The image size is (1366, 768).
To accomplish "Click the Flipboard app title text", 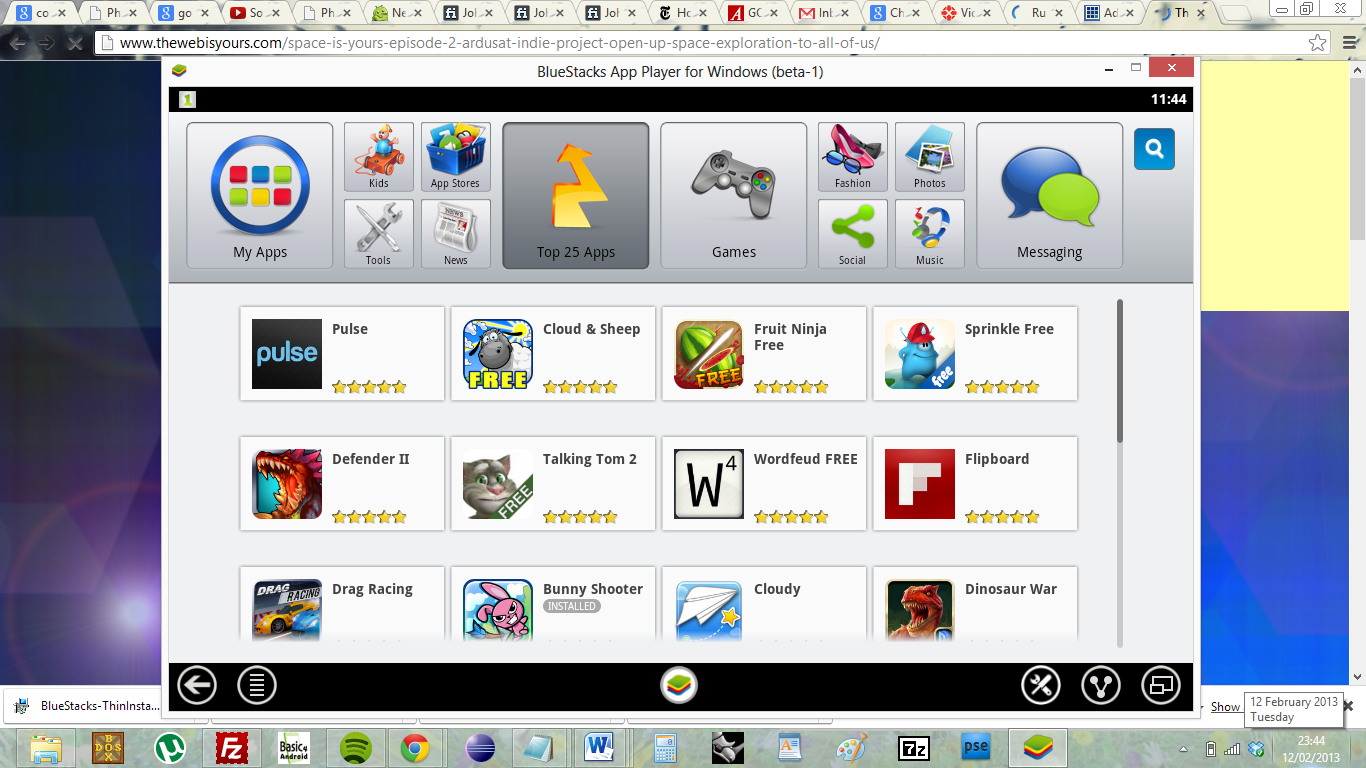I will pos(997,459).
